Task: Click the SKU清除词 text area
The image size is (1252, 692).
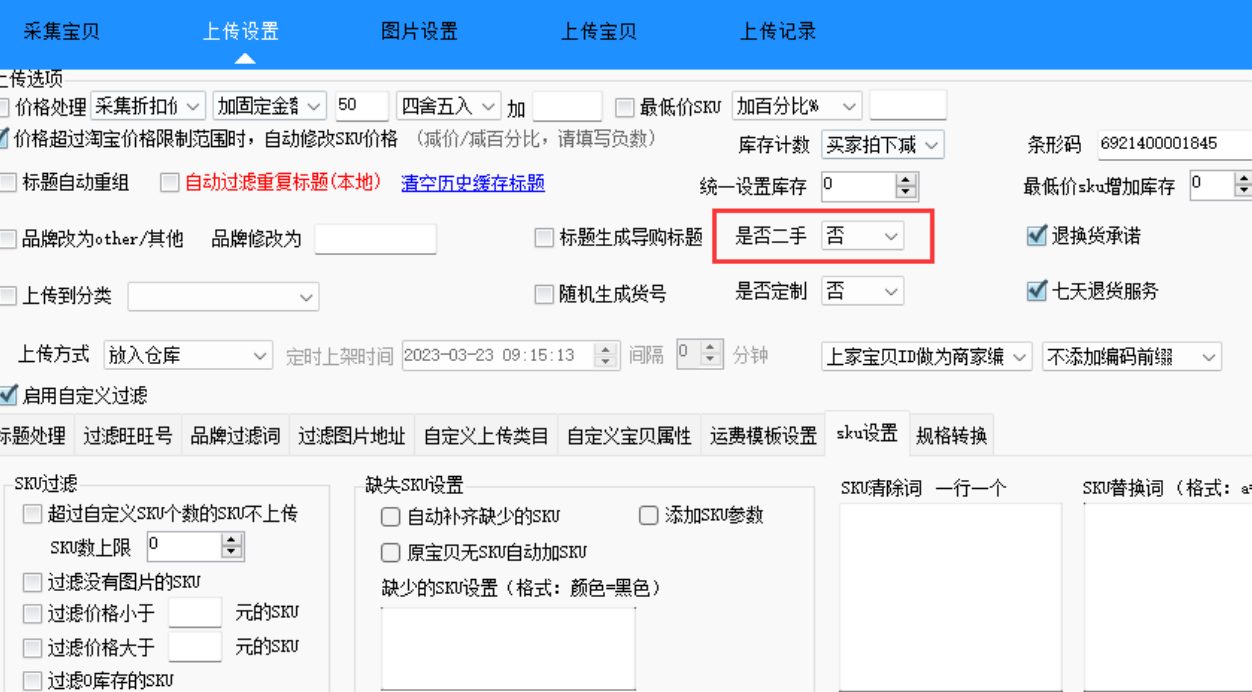Action: click(x=950, y=597)
